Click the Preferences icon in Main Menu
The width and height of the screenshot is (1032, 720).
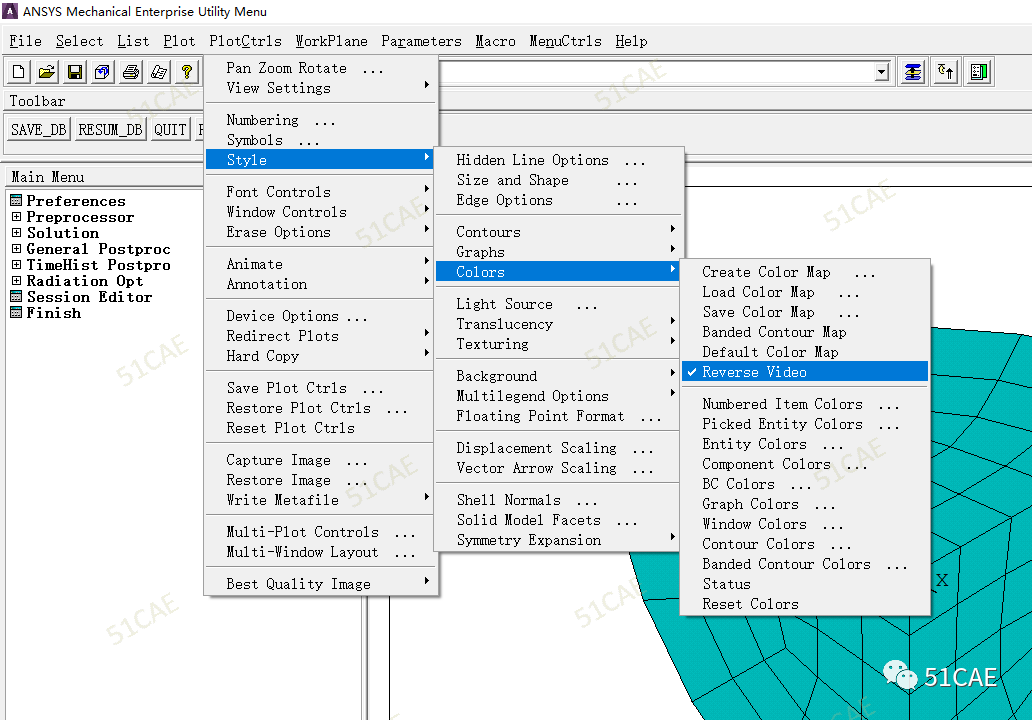pyautogui.click(x=16, y=201)
